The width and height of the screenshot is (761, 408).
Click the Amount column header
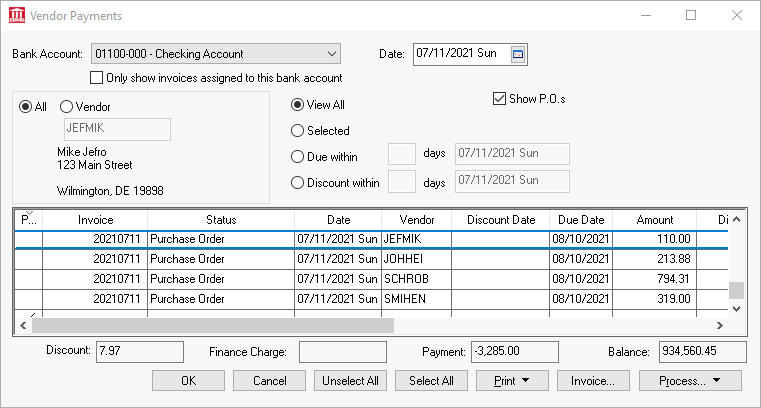tap(656, 220)
